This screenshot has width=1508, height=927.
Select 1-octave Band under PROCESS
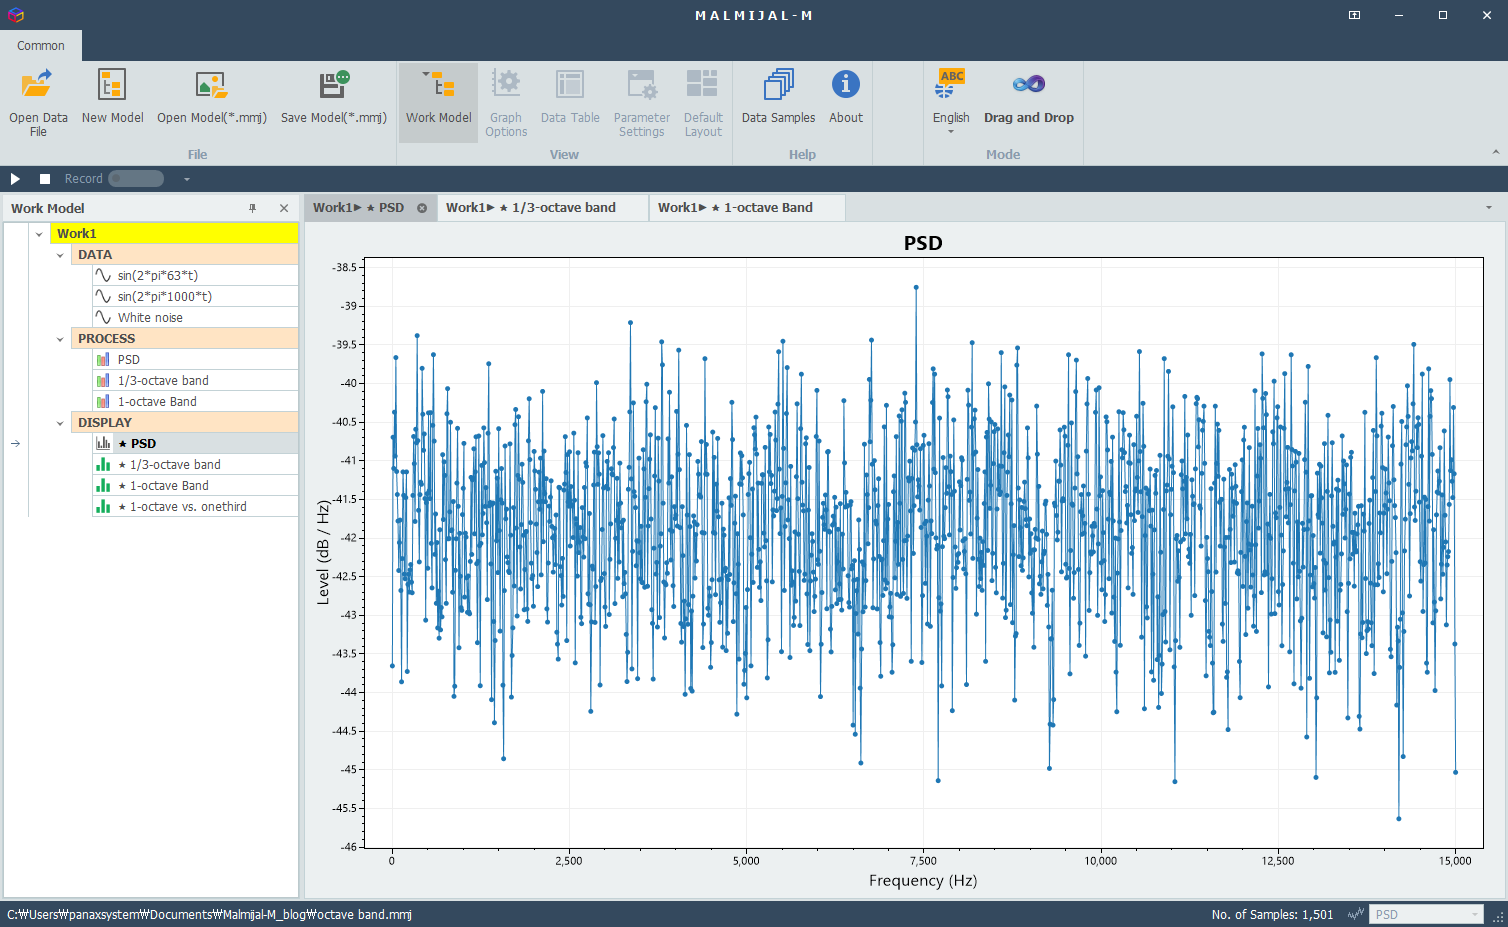point(195,401)
